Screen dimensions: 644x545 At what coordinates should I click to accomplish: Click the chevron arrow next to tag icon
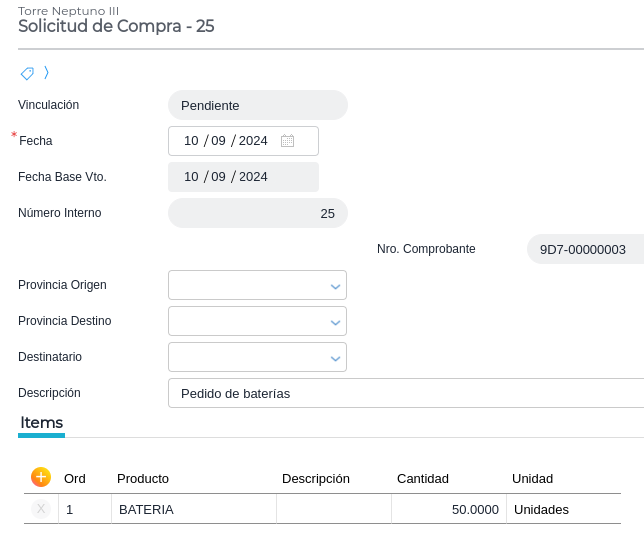(46, 73)
